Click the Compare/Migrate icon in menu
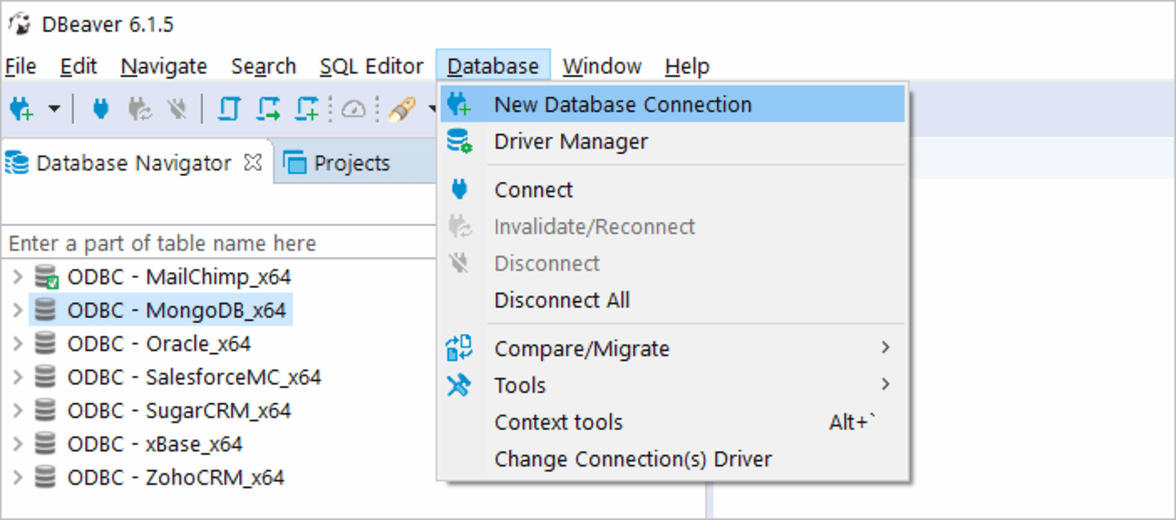The height and width of the screenshot is (520, 1176). pos(459,348)
